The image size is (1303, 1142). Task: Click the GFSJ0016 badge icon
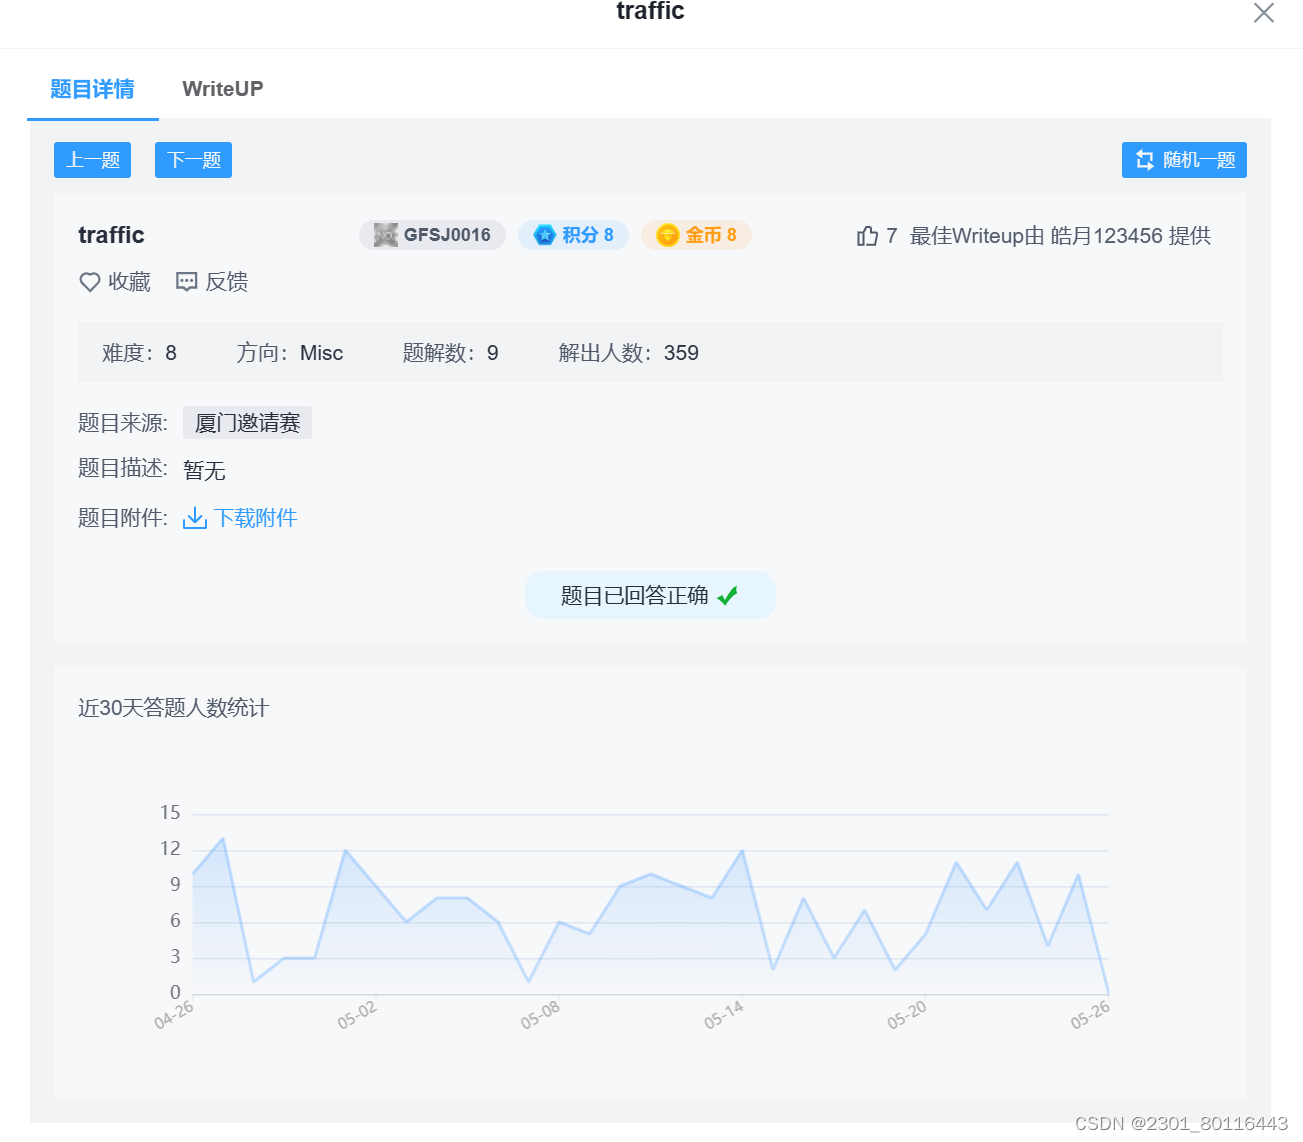(x=384, y=235)
